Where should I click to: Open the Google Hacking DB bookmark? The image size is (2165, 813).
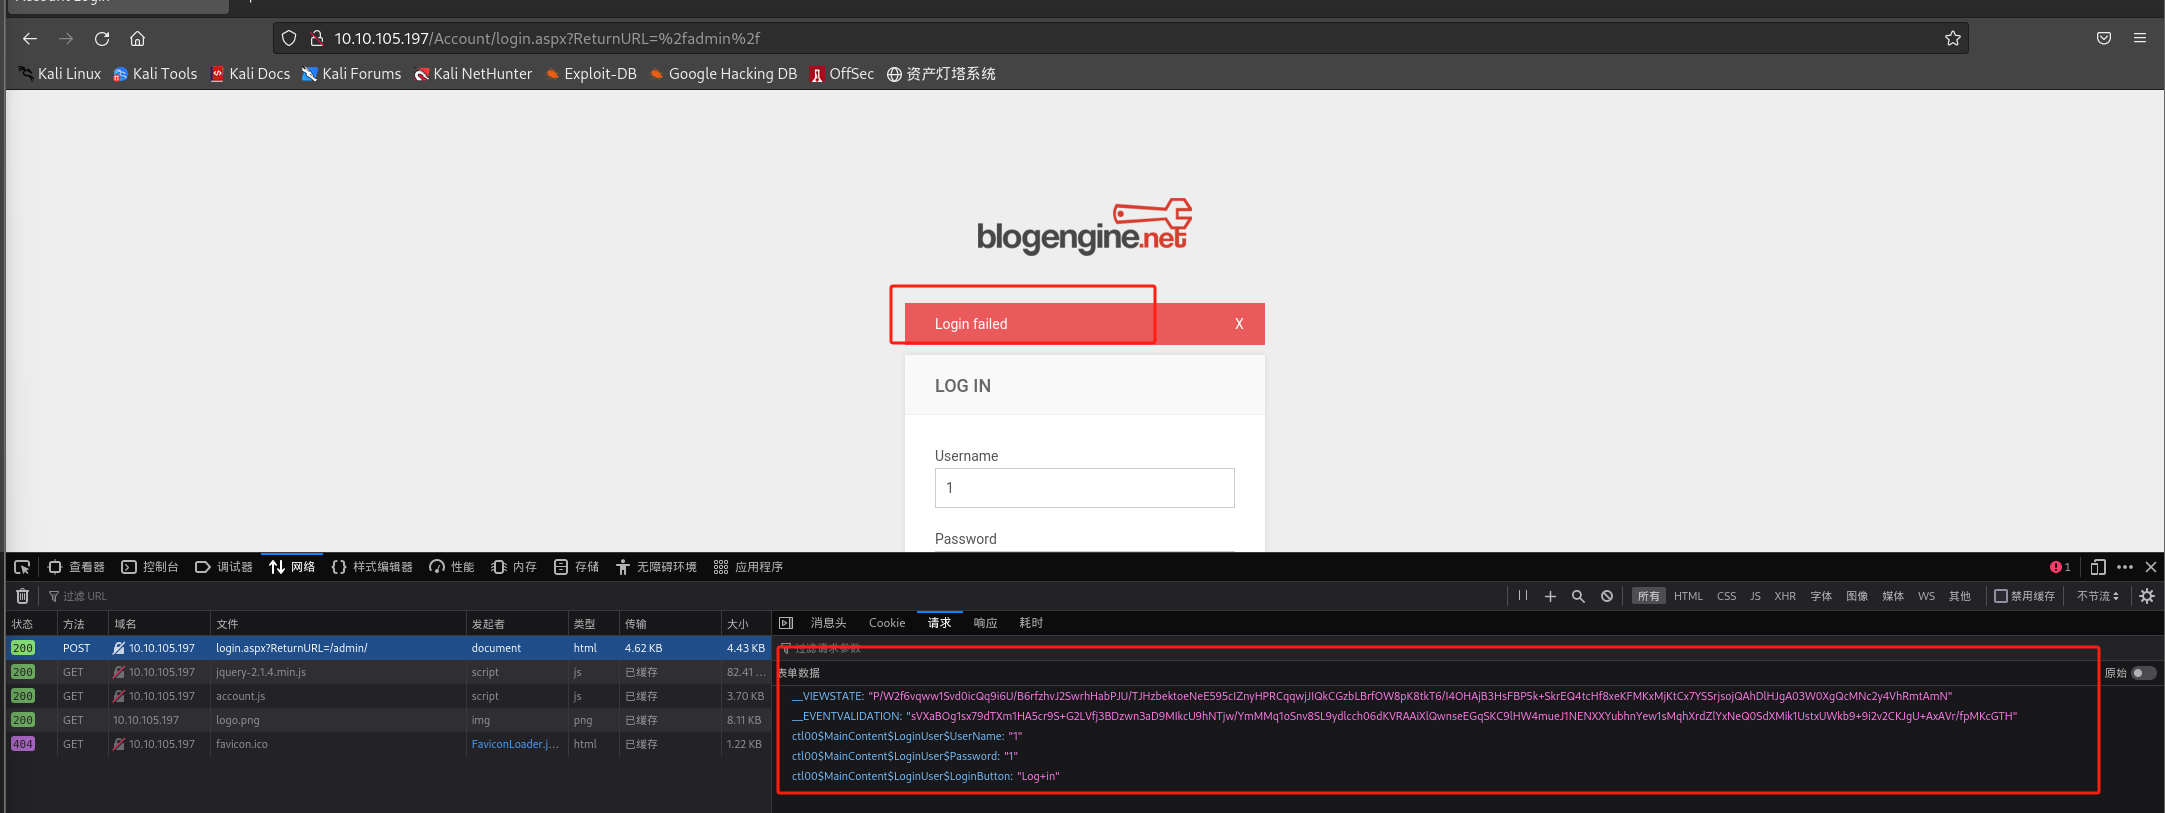tap(723, 74)
